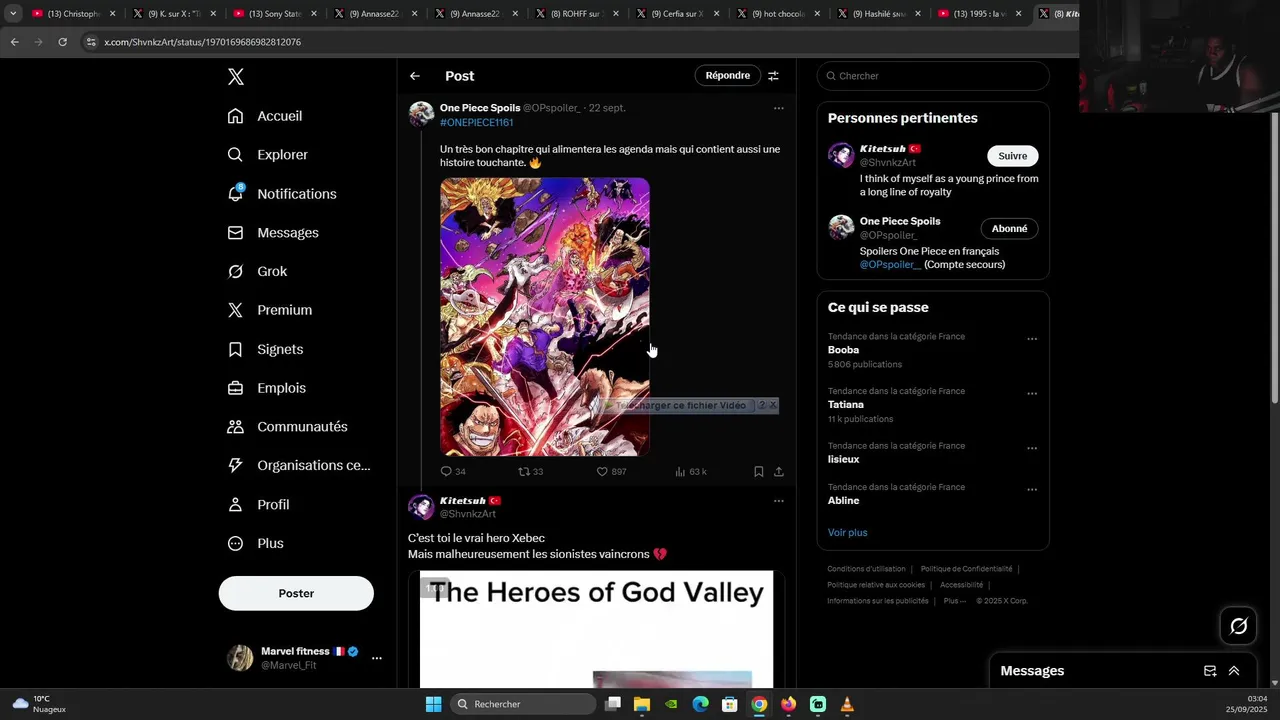Open the One Piece manga artwork image
Image resolution: width=1280 pixels, height=720 pixels.
(x=545, y=316)
